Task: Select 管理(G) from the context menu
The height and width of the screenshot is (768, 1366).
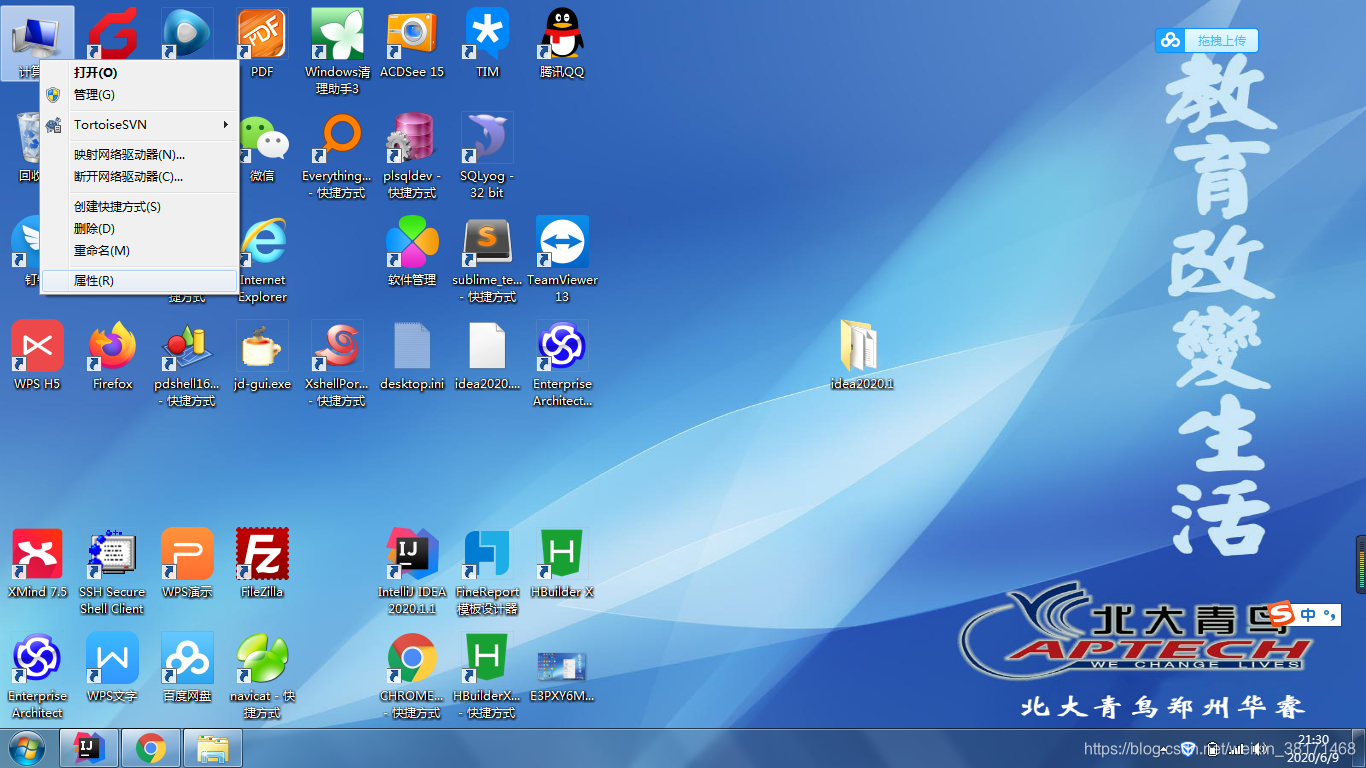Action: tap(139, 95)
